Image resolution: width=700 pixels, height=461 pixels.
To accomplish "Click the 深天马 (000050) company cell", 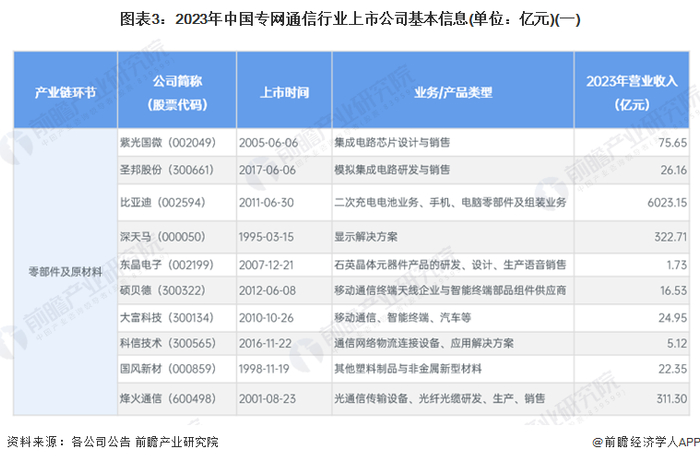I will point(177,237).
